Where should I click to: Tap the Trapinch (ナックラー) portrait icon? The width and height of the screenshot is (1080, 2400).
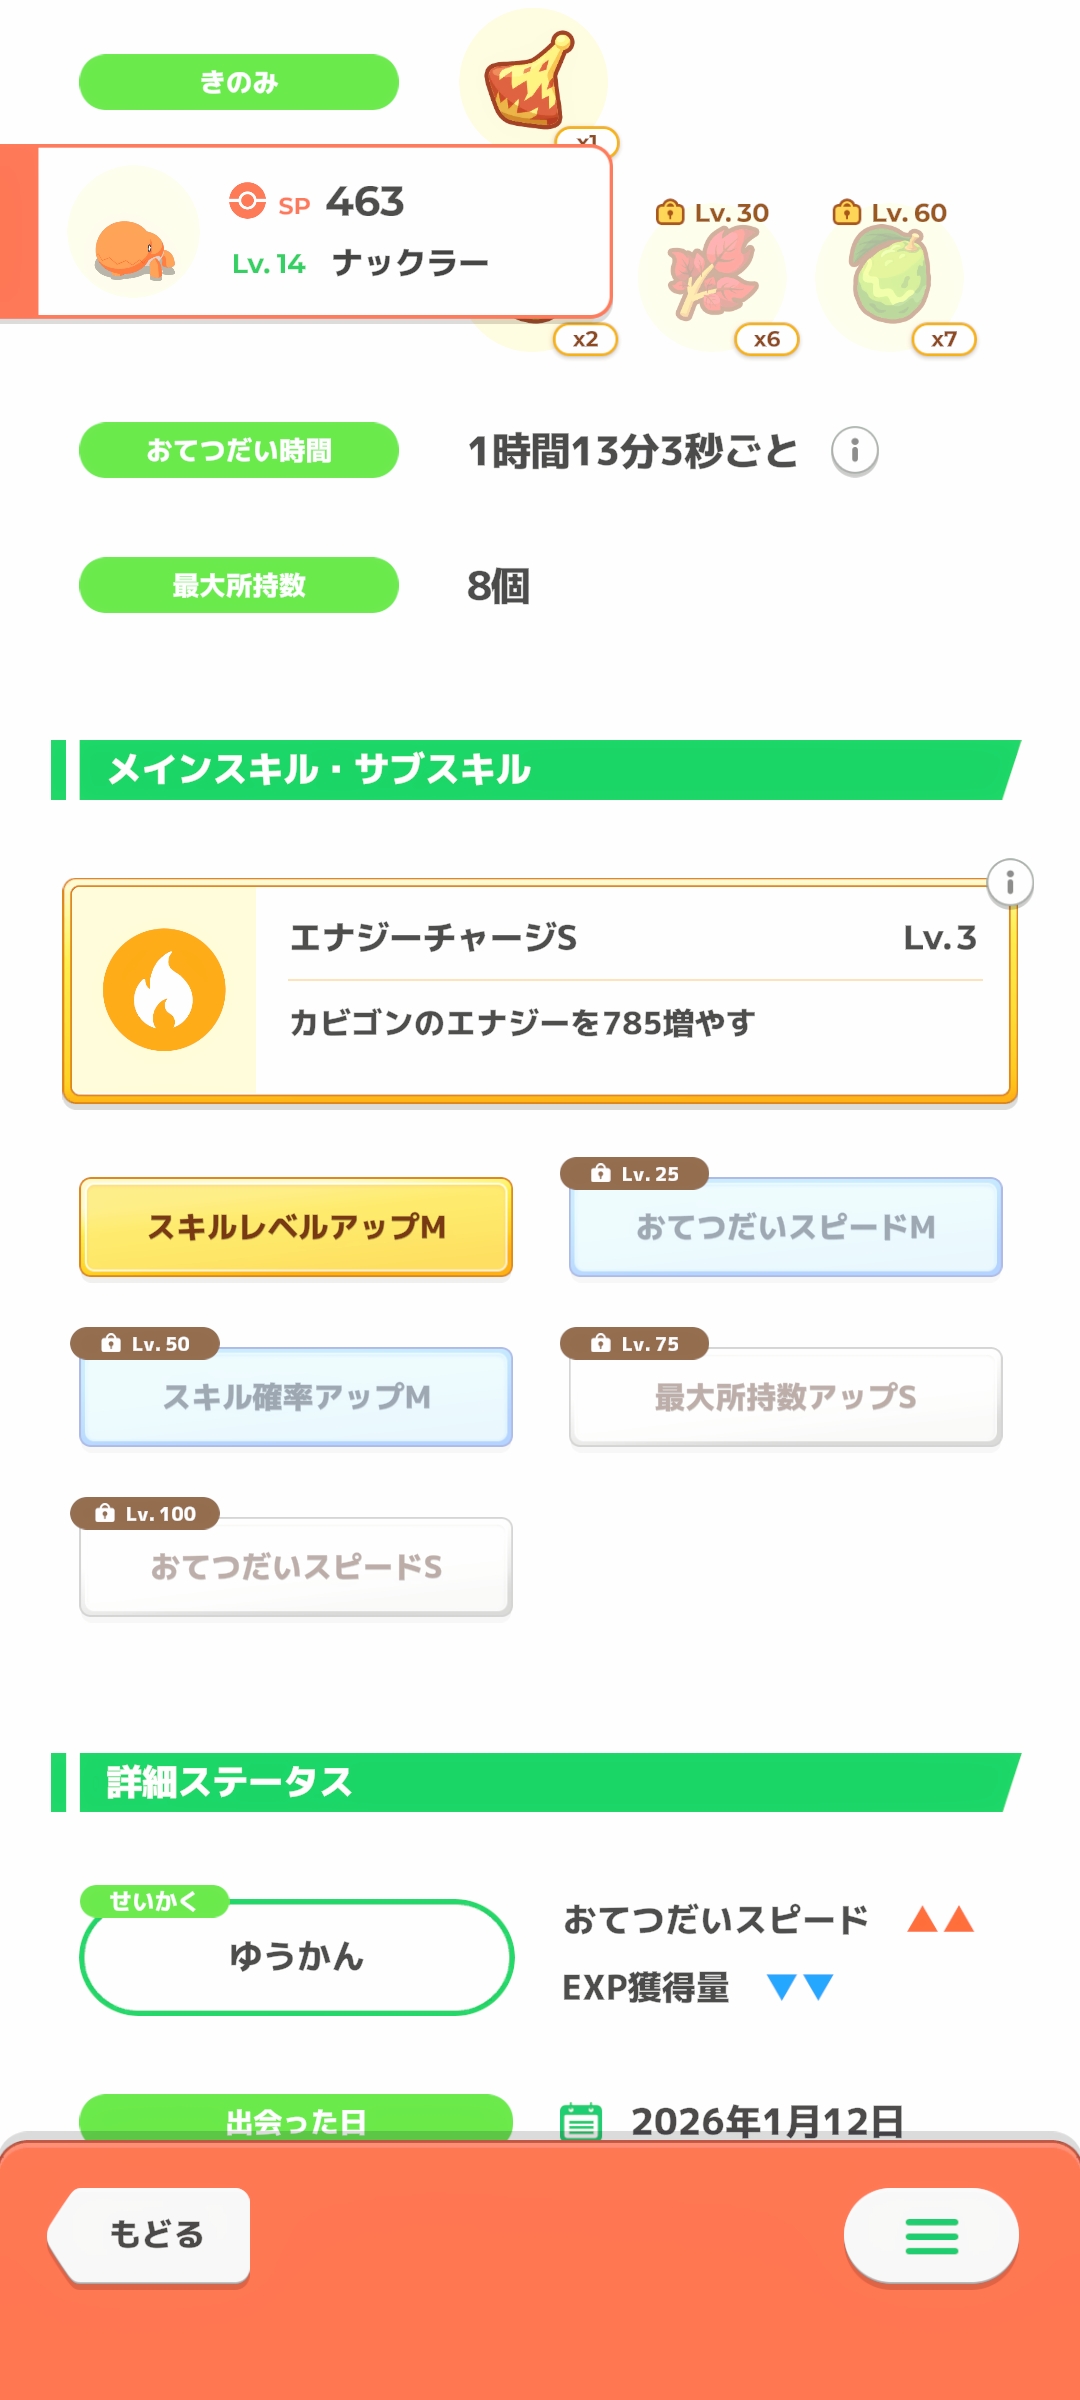(133, 233)
